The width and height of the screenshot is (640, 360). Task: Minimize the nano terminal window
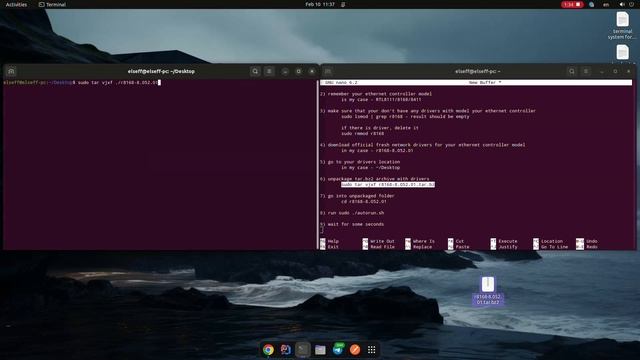[602, 71]
